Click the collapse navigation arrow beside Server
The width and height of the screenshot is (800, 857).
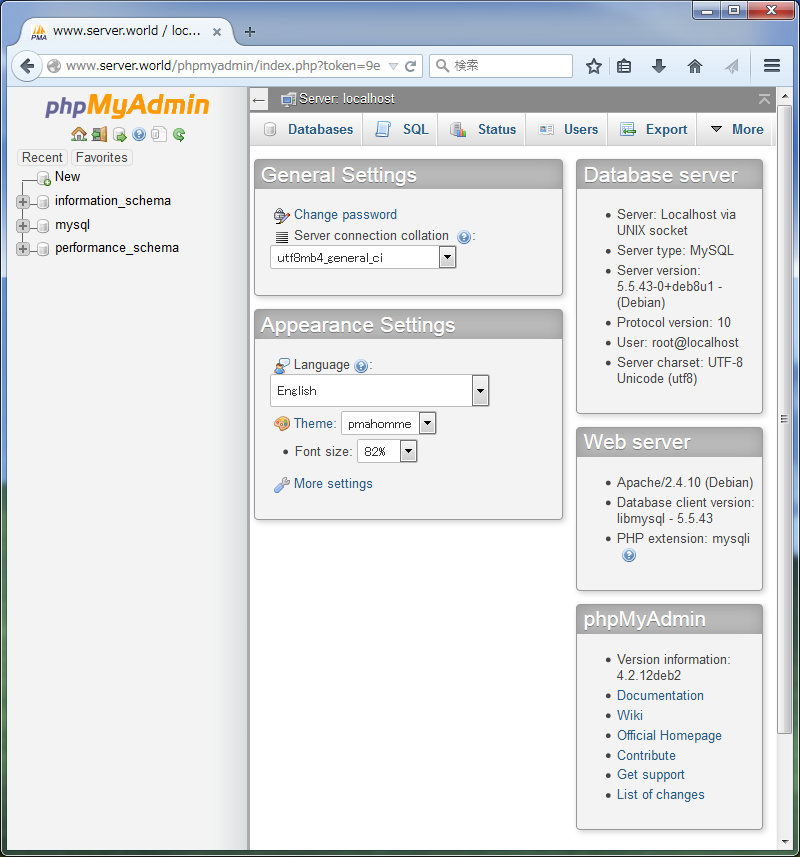pyautogui.click(x=259, y=100)
